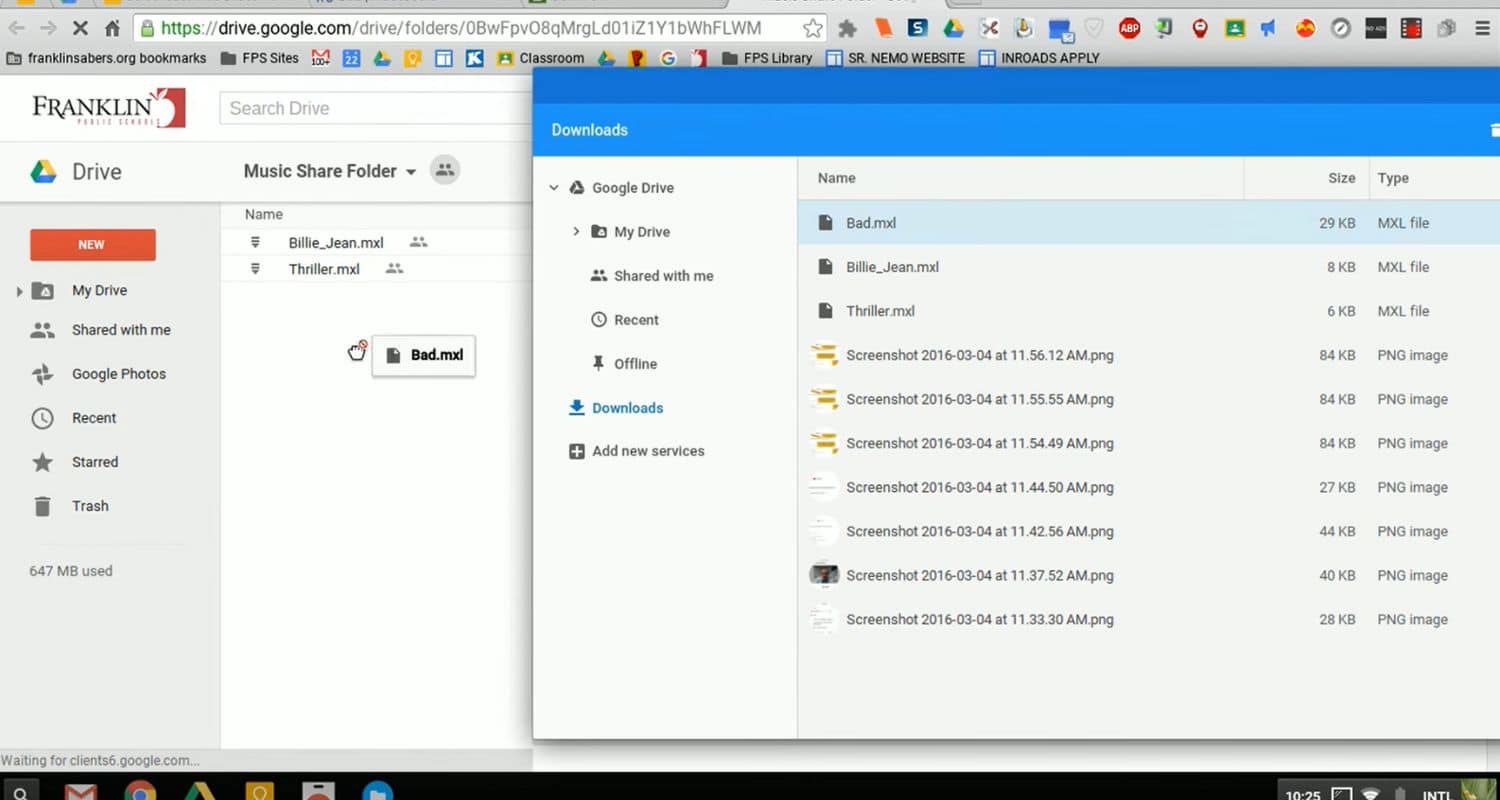Select Screenshot 2016-03-04 at 11.56.12 AM.png

[1149, 355]
